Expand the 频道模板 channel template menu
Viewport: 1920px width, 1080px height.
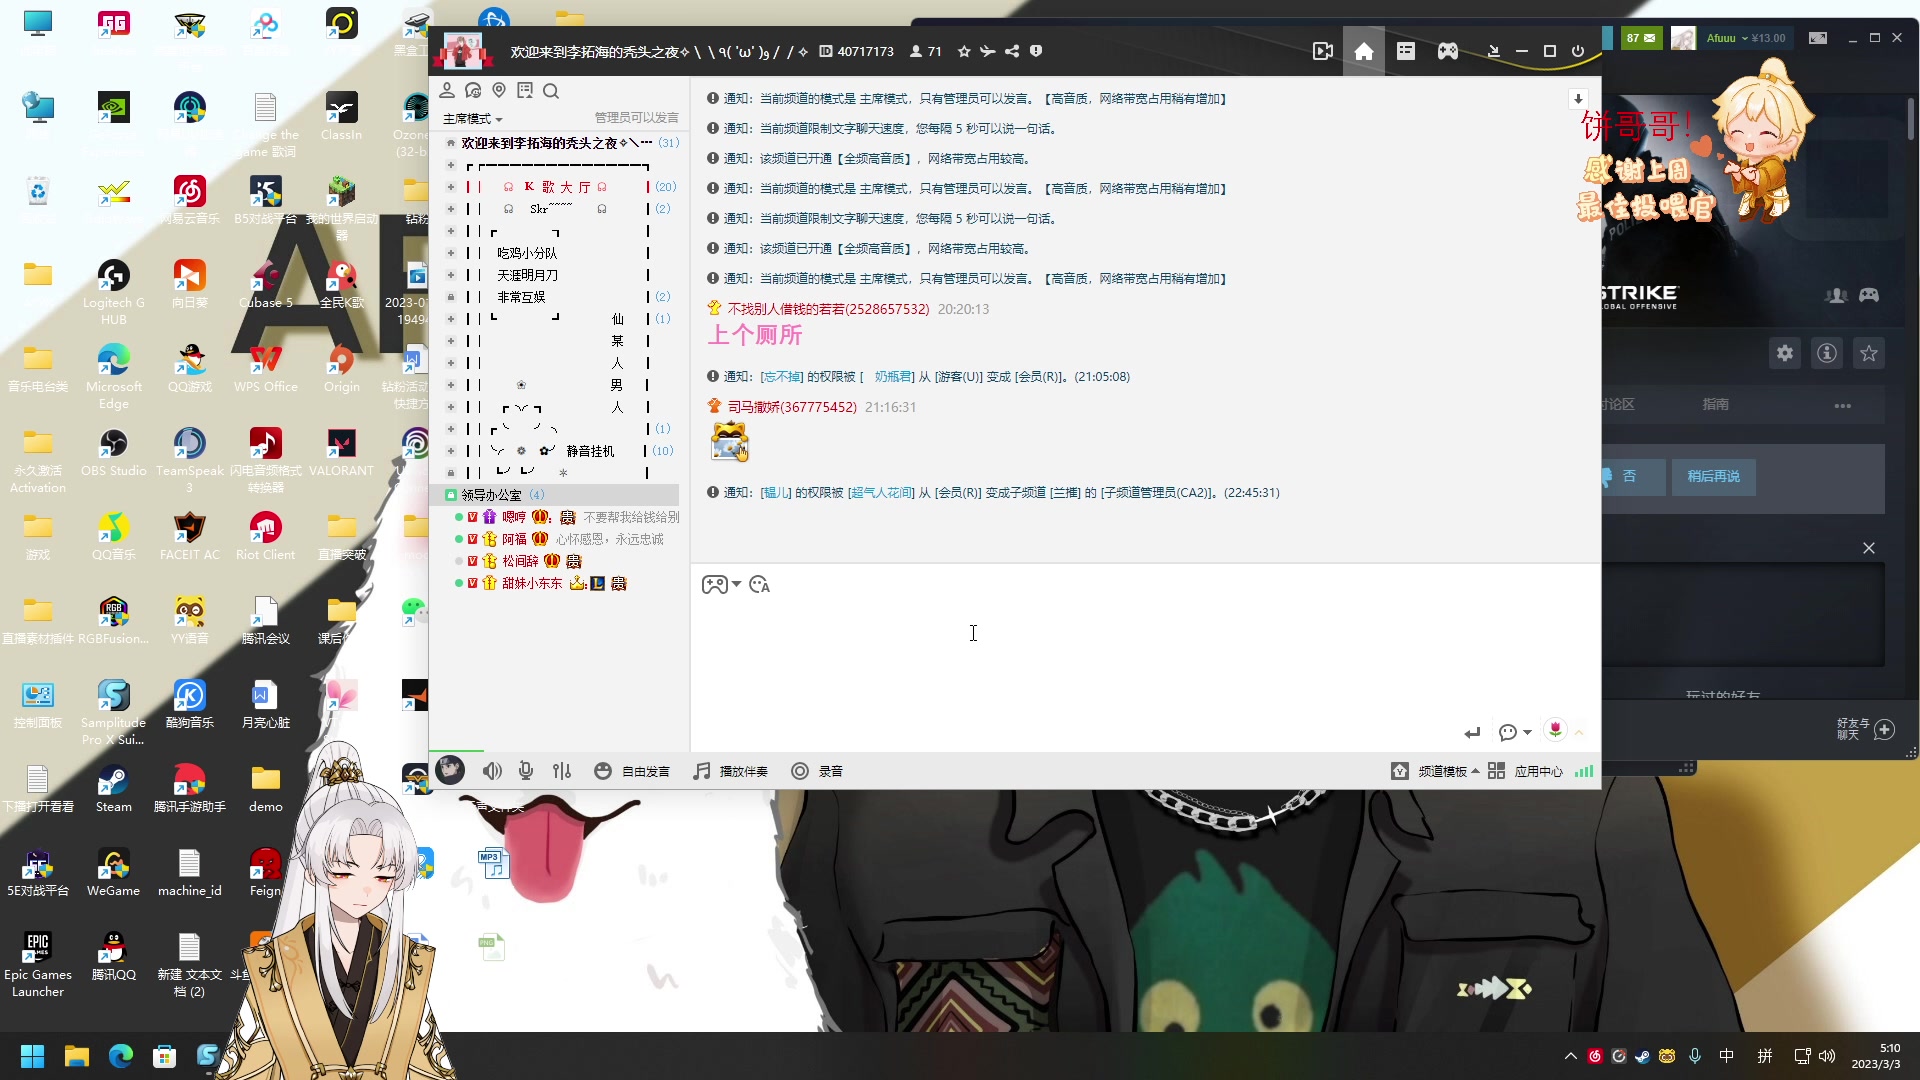pyautogui.click(x=1435, y=771)
